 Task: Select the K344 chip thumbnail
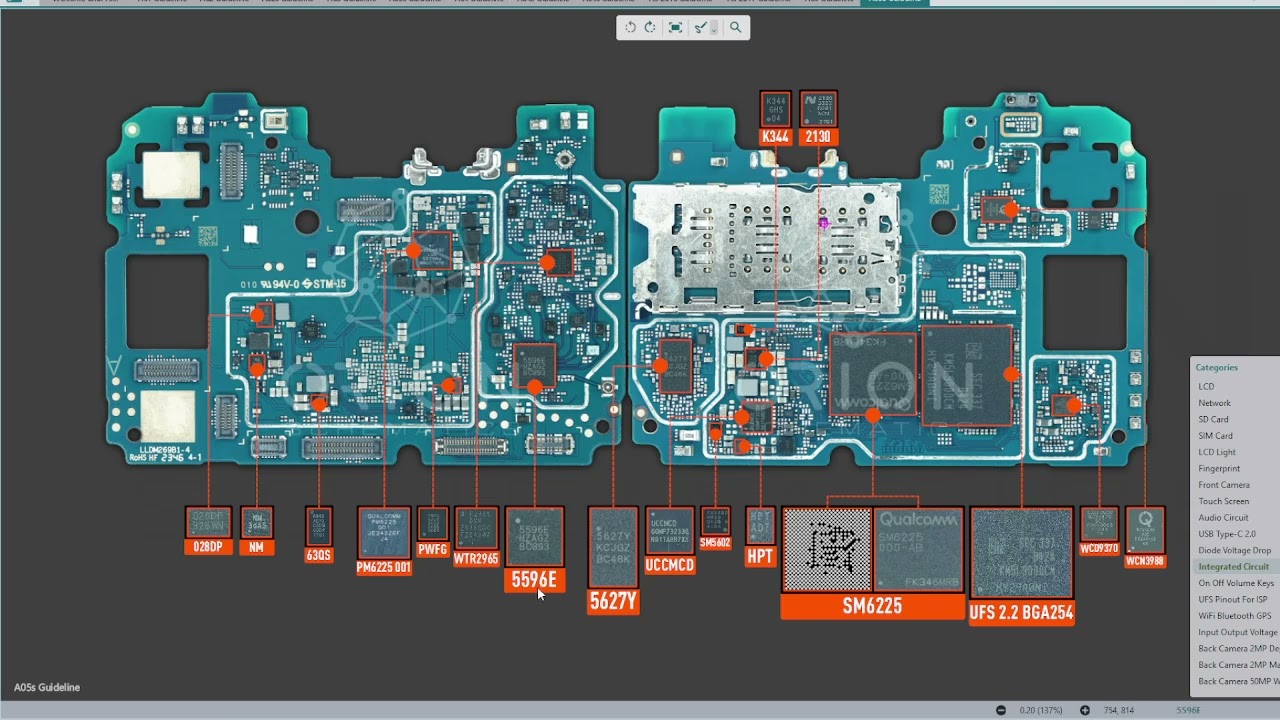click(x=775, y=109)
